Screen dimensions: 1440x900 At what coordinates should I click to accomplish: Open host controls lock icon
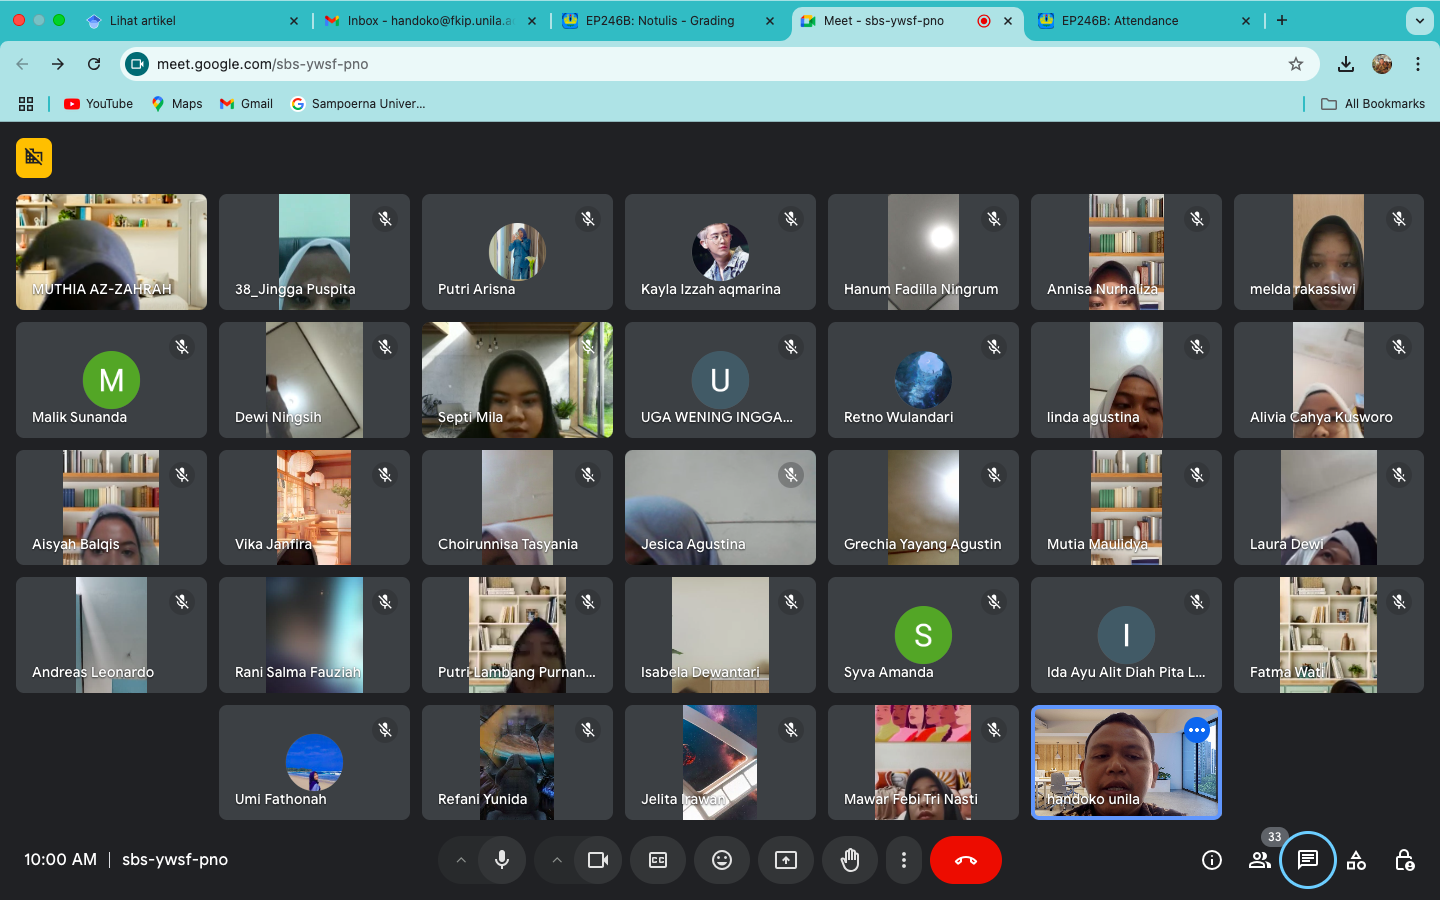(1404, 860)
